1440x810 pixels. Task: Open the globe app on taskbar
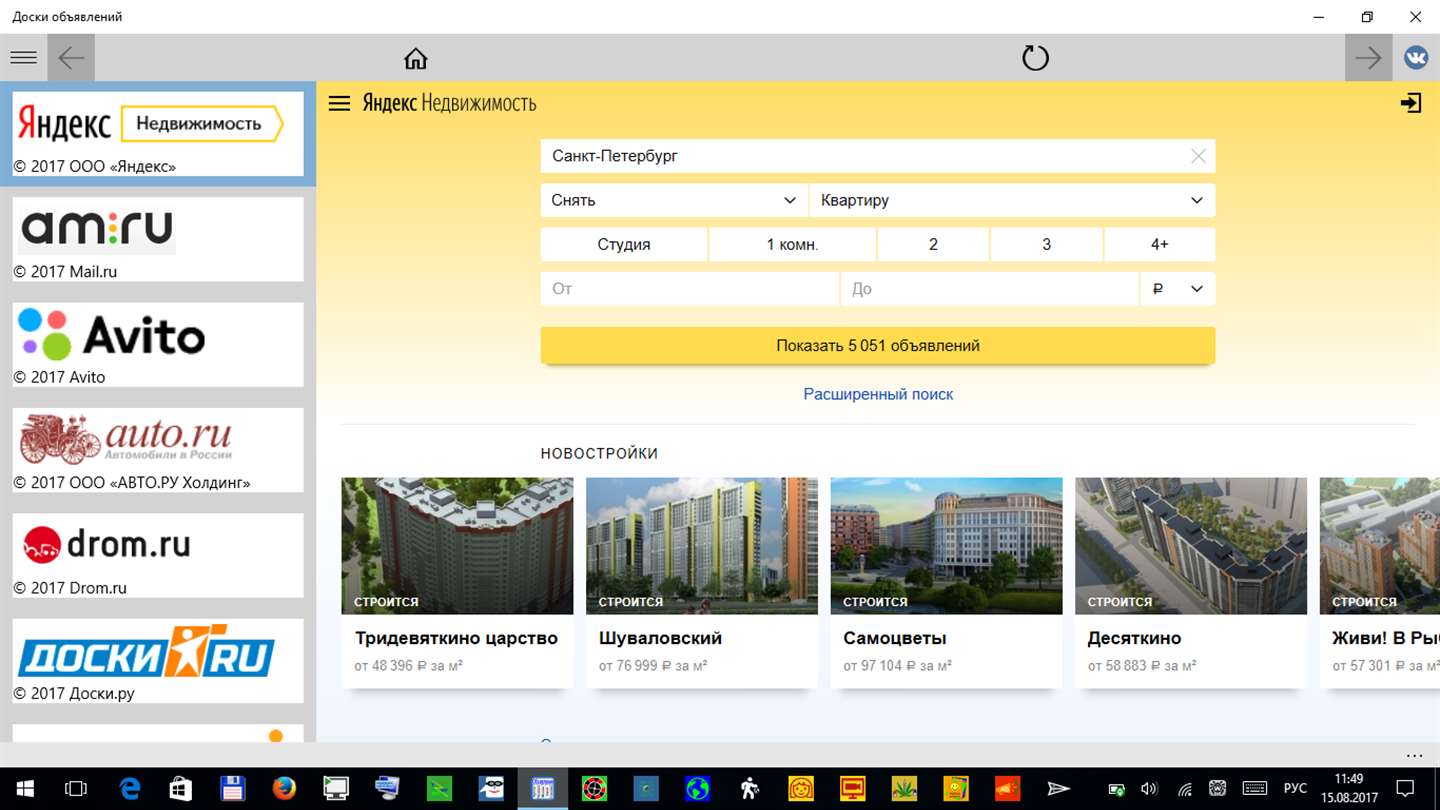click(x=697, y=789)
